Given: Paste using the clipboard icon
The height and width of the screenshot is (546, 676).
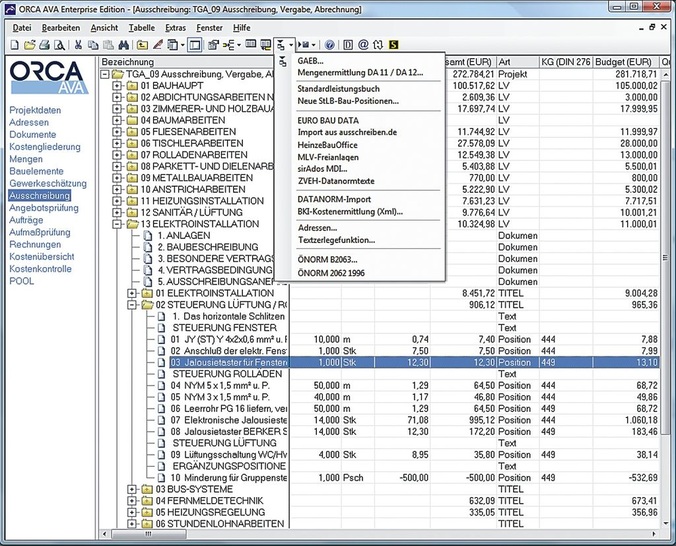Looking at the screenshot, I should coord(108,45).
